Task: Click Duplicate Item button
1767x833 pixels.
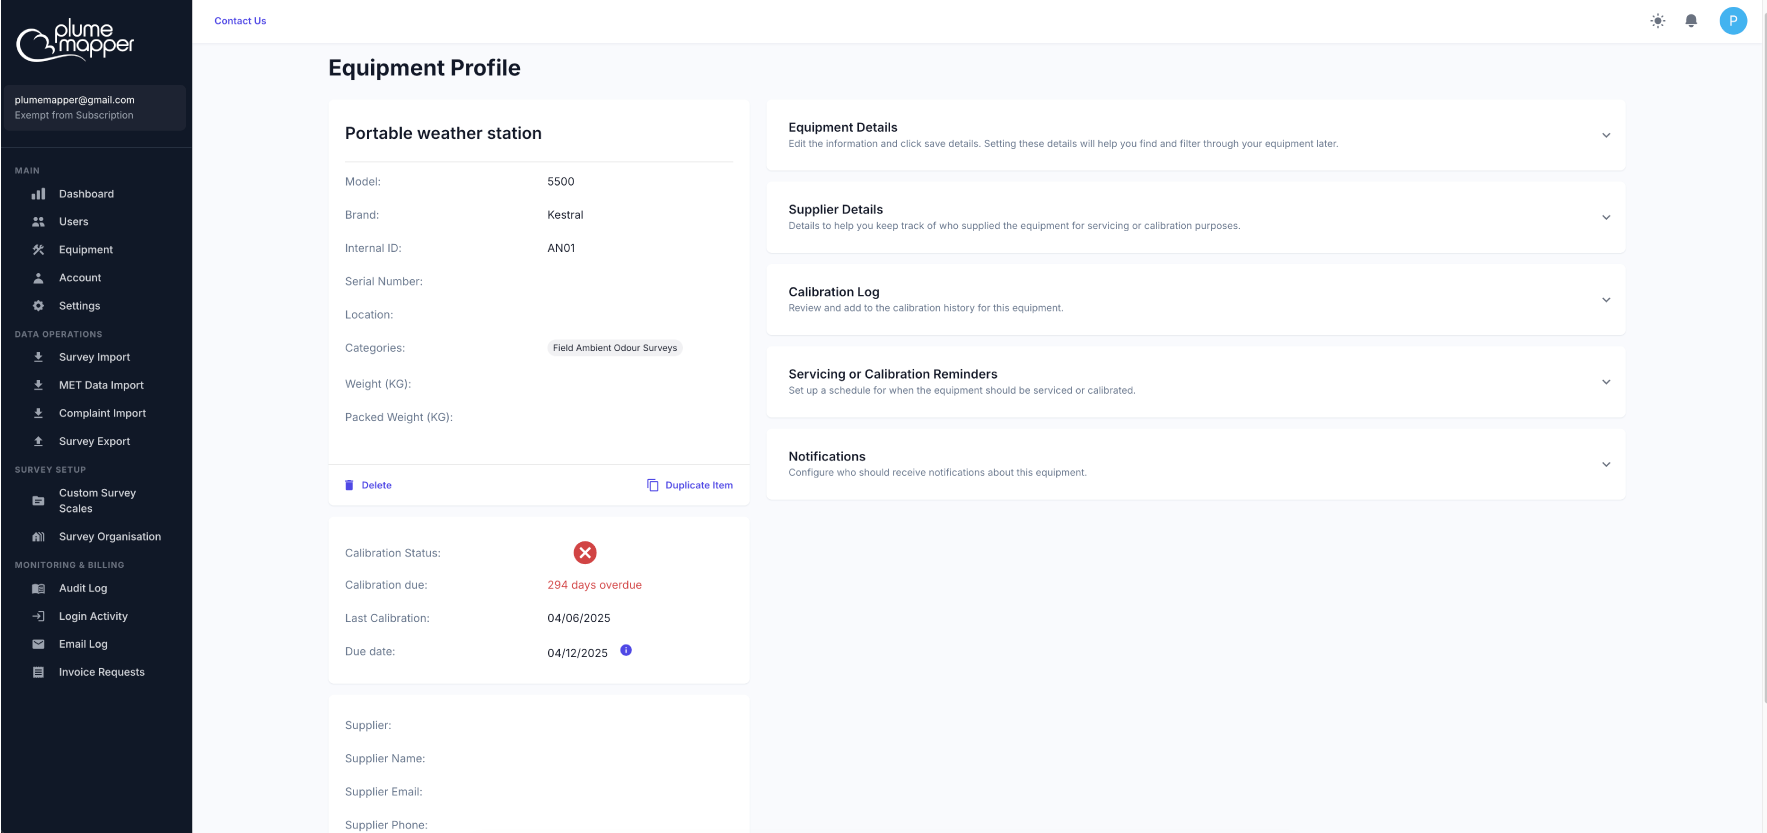Action: [690, 485]
